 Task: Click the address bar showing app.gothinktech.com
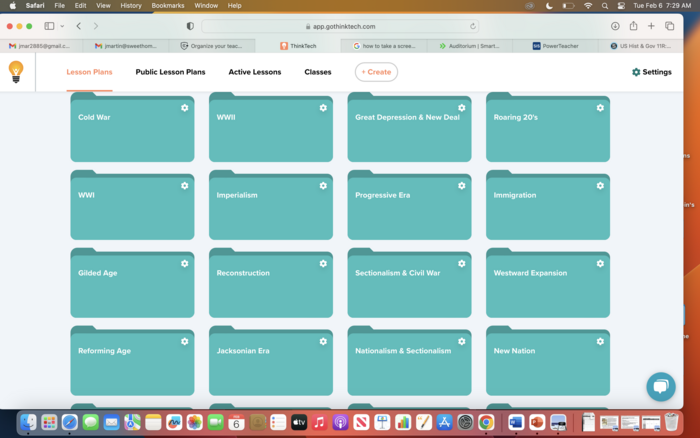pos(340,26)
